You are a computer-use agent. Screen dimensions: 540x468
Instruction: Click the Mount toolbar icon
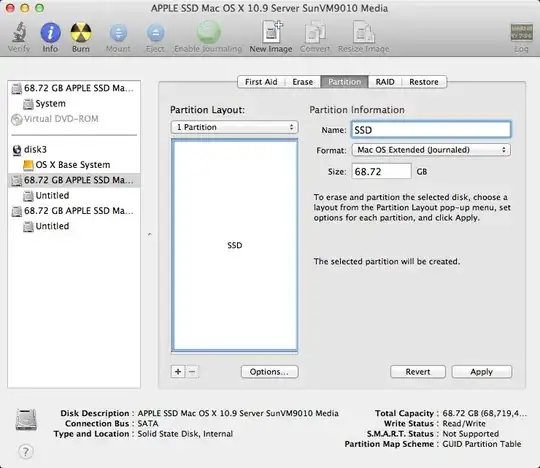118,33
